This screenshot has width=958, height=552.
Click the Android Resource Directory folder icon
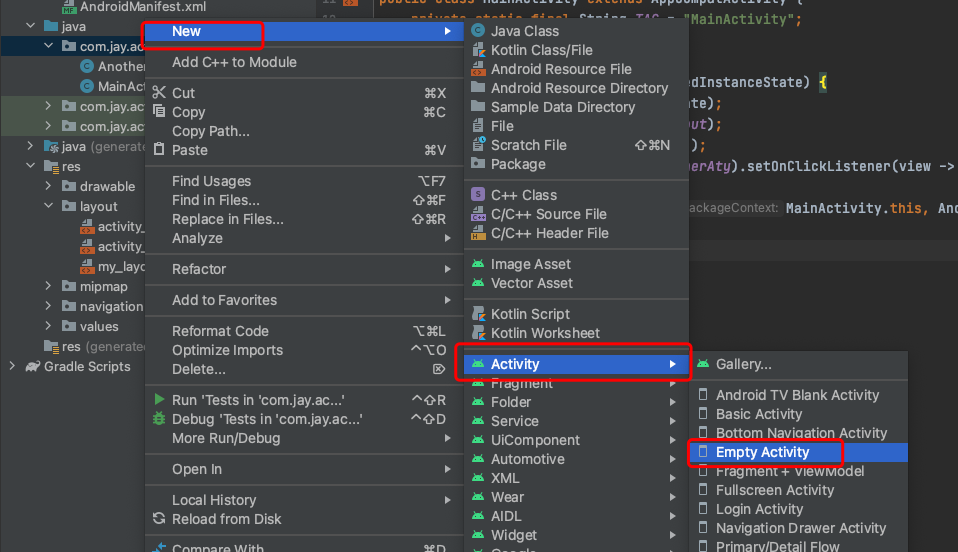478,87
